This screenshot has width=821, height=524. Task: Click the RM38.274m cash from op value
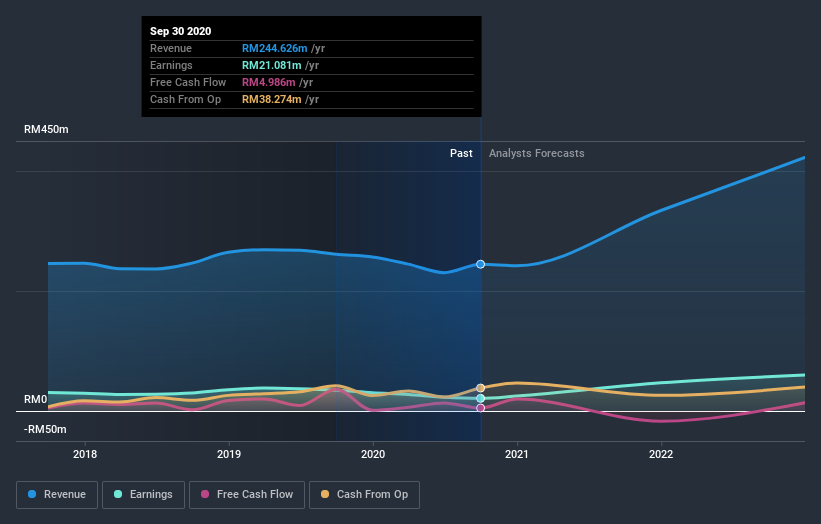pos(271,99)
